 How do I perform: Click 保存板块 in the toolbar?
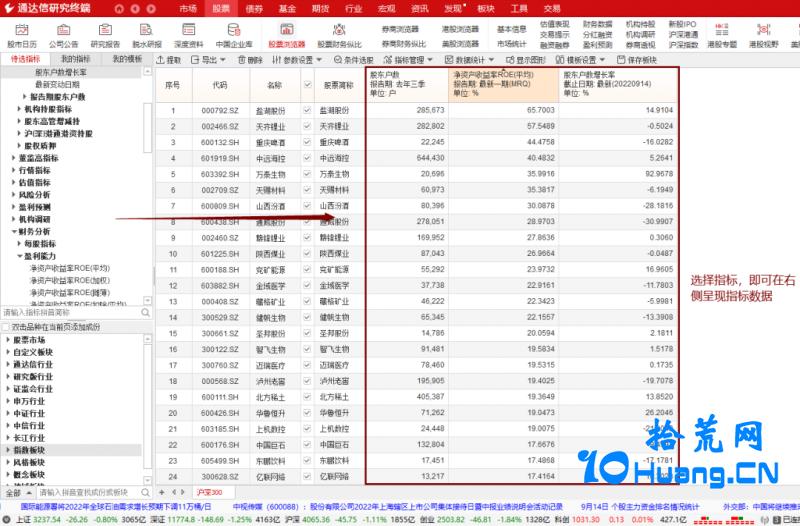[x=637, y=60]
